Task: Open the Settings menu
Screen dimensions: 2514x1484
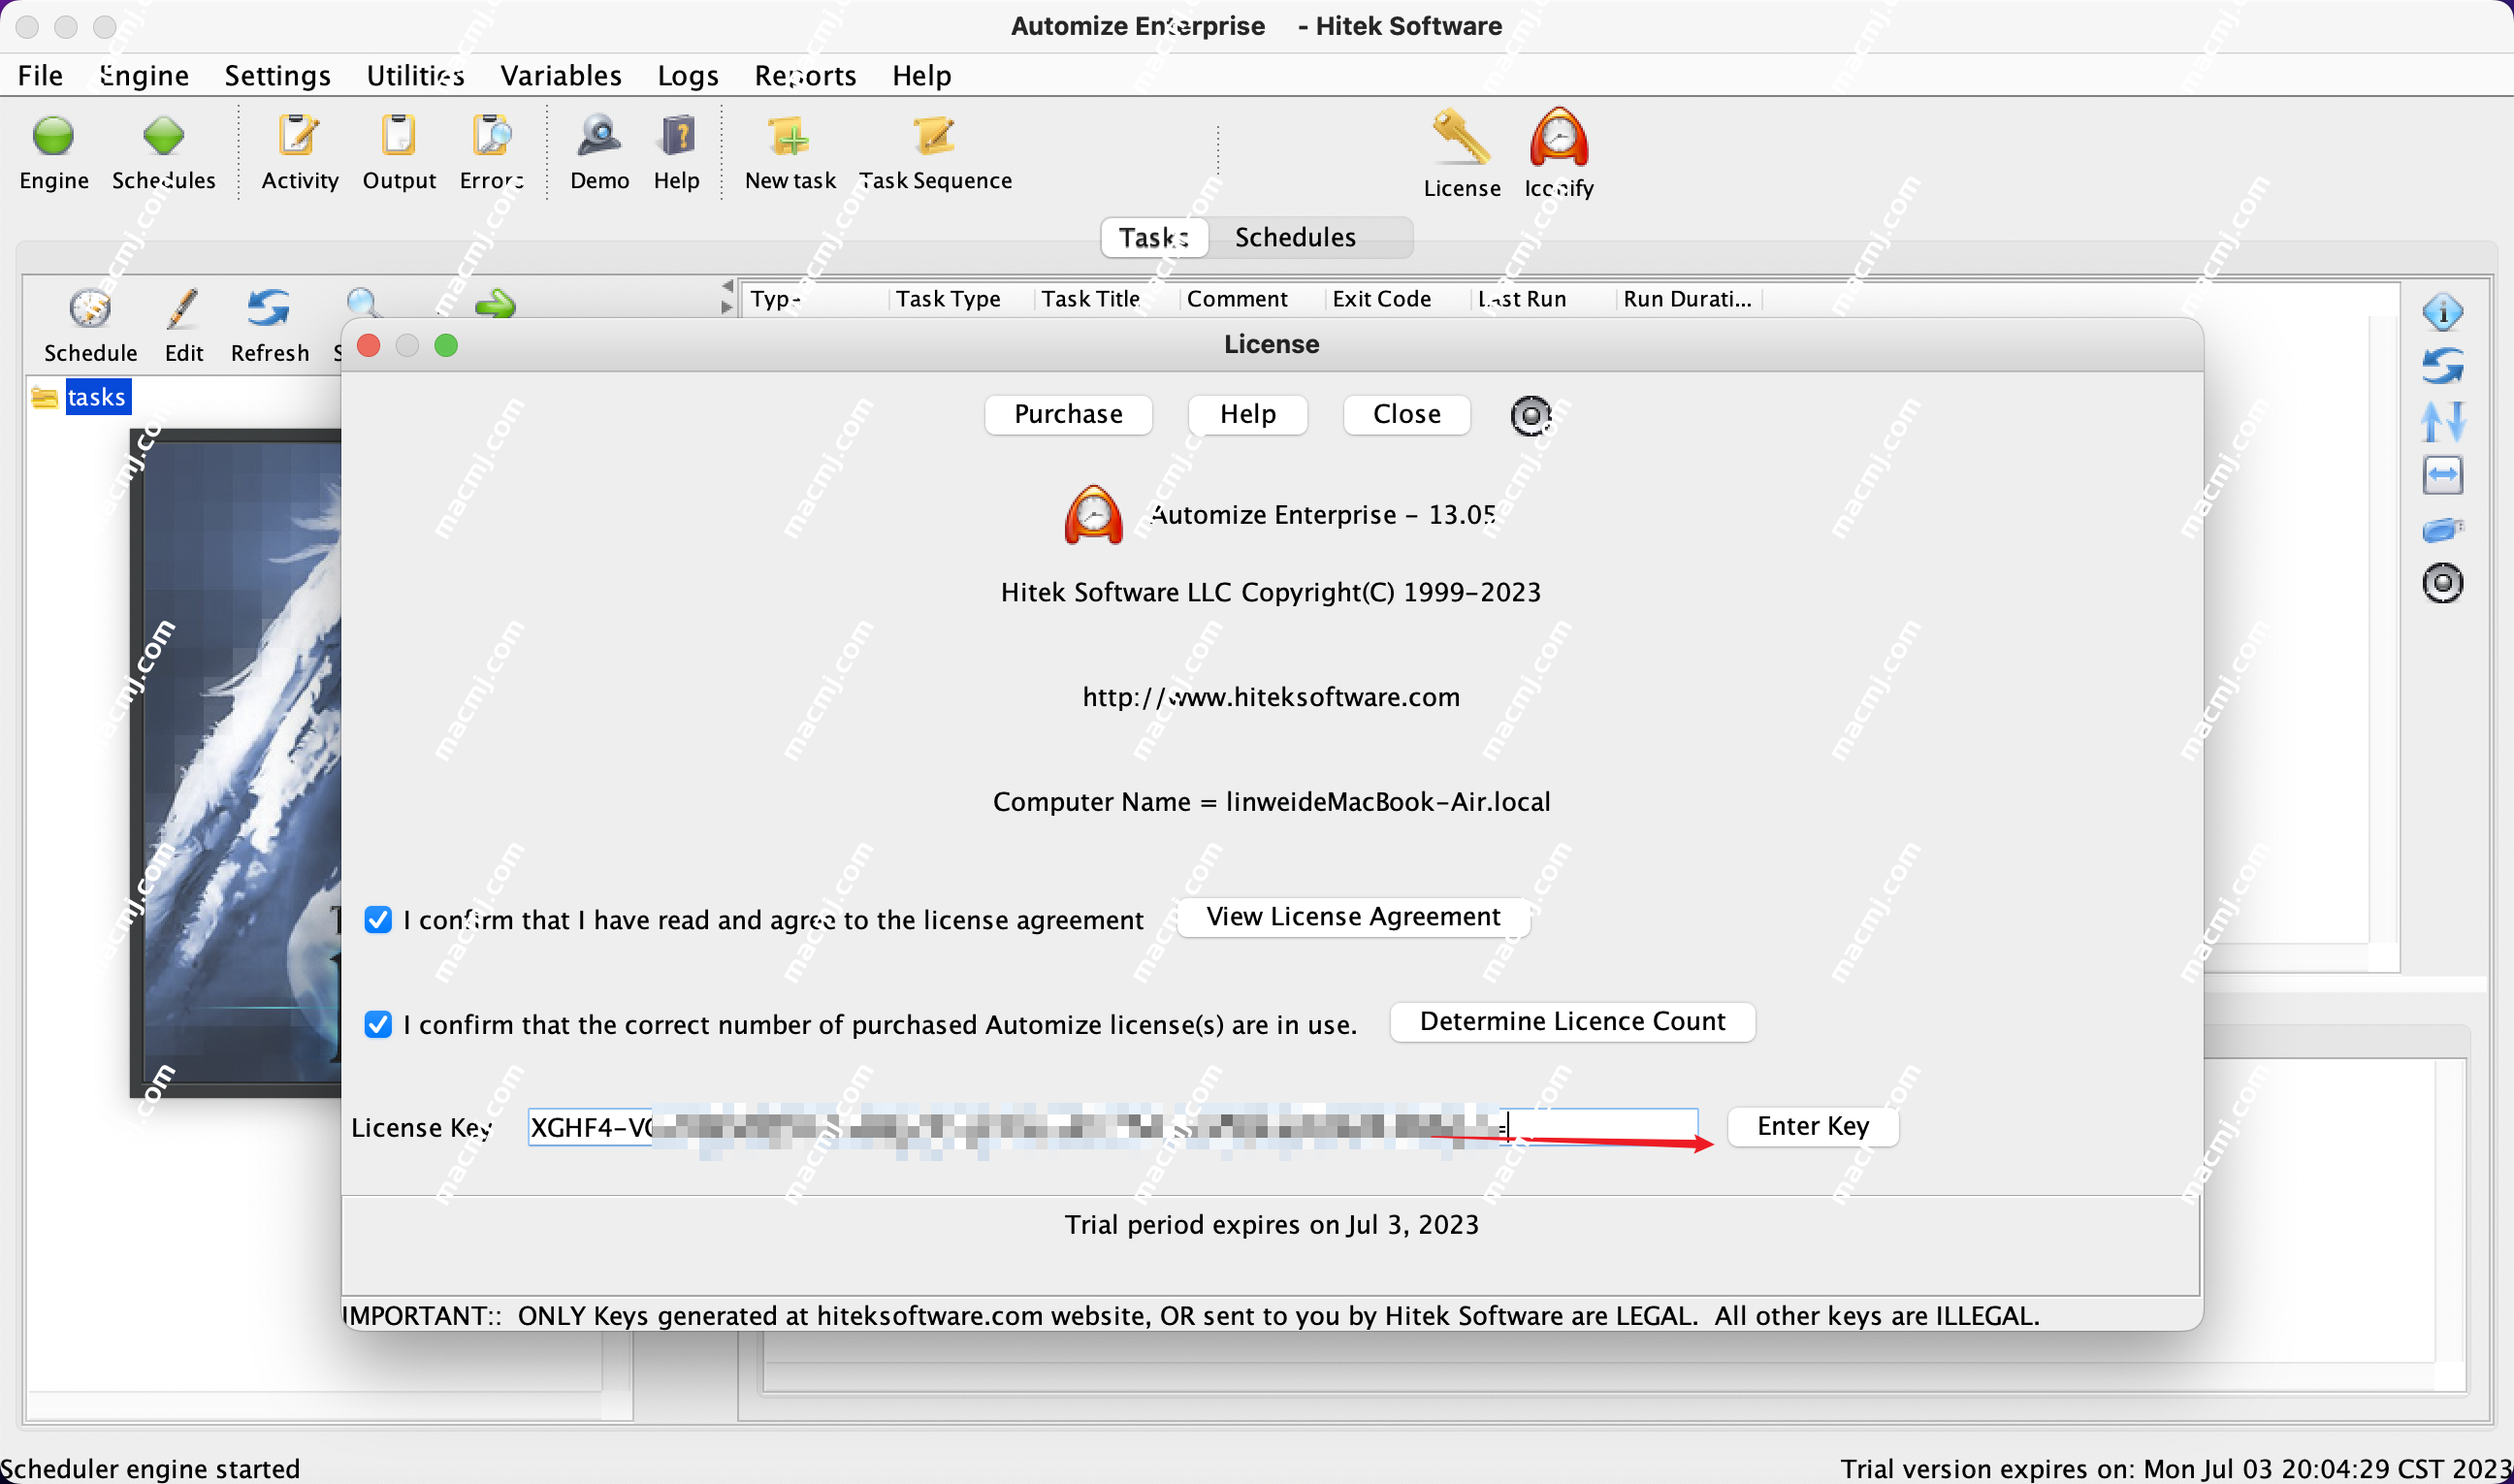Action: [x=277, y=75]
